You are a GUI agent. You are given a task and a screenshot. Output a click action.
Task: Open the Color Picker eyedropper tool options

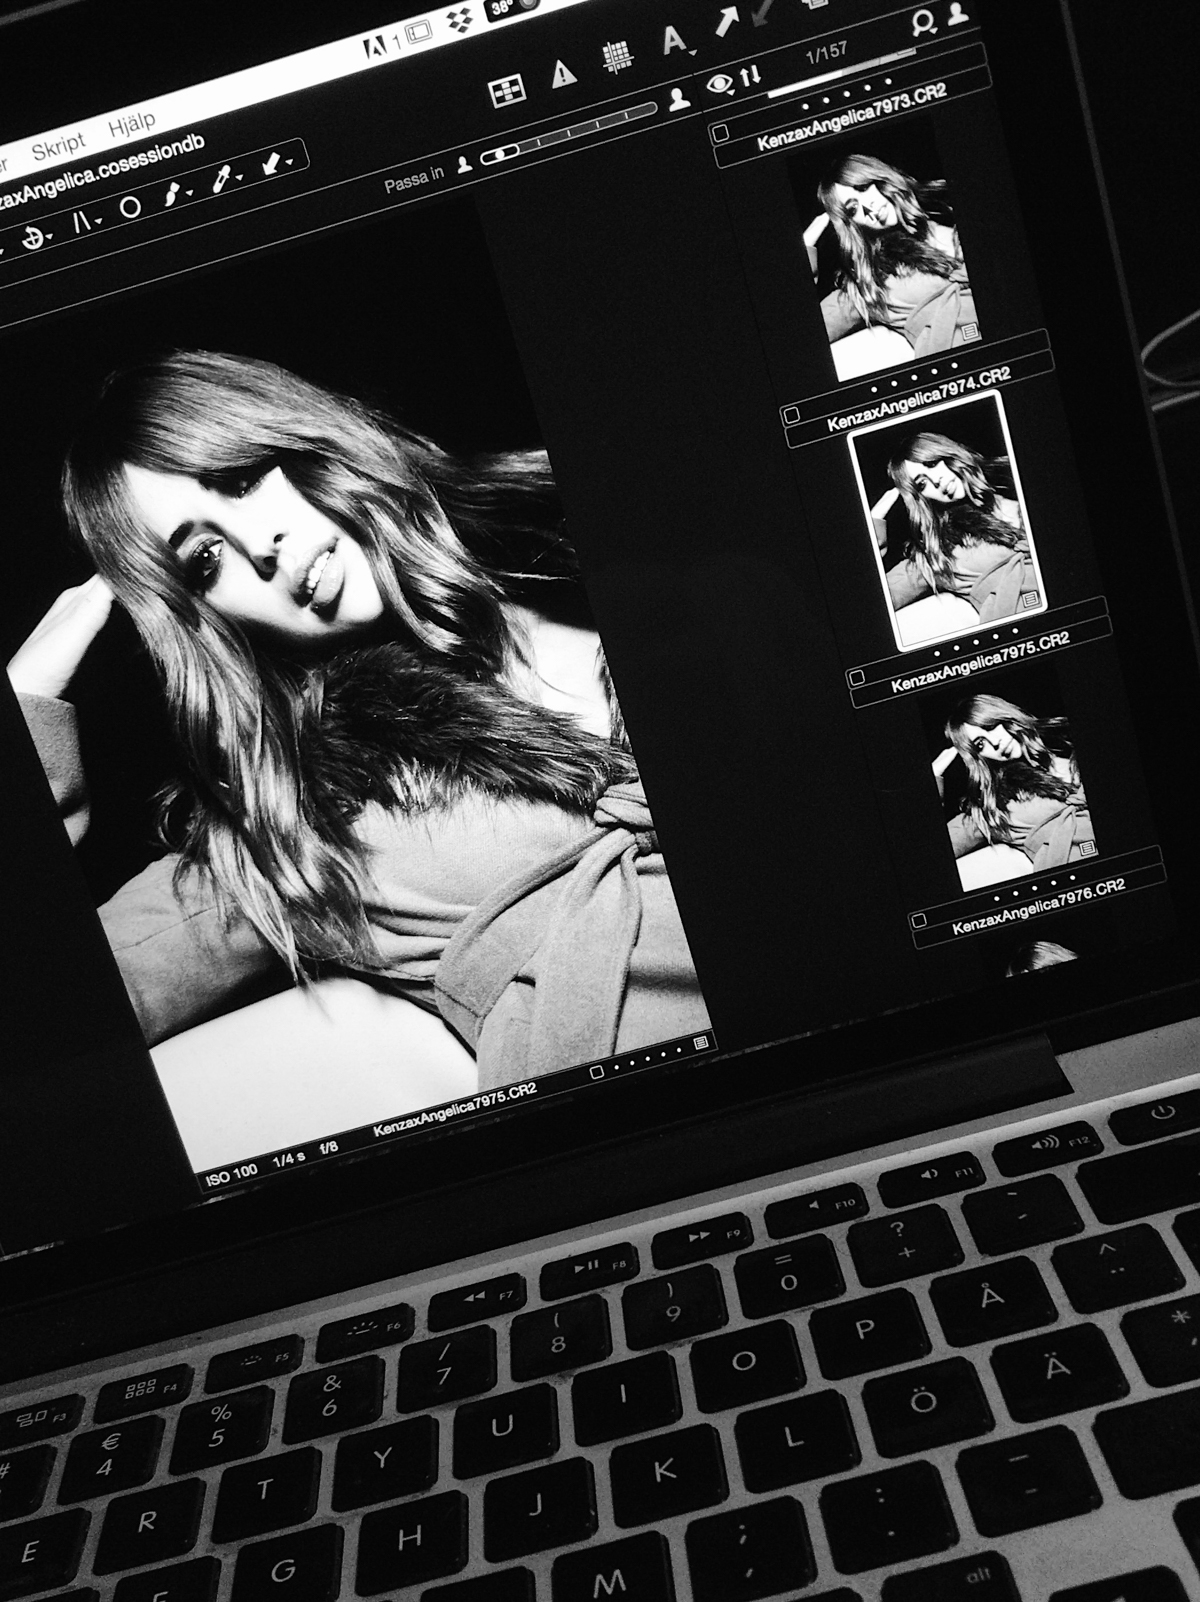click(225, 177)
